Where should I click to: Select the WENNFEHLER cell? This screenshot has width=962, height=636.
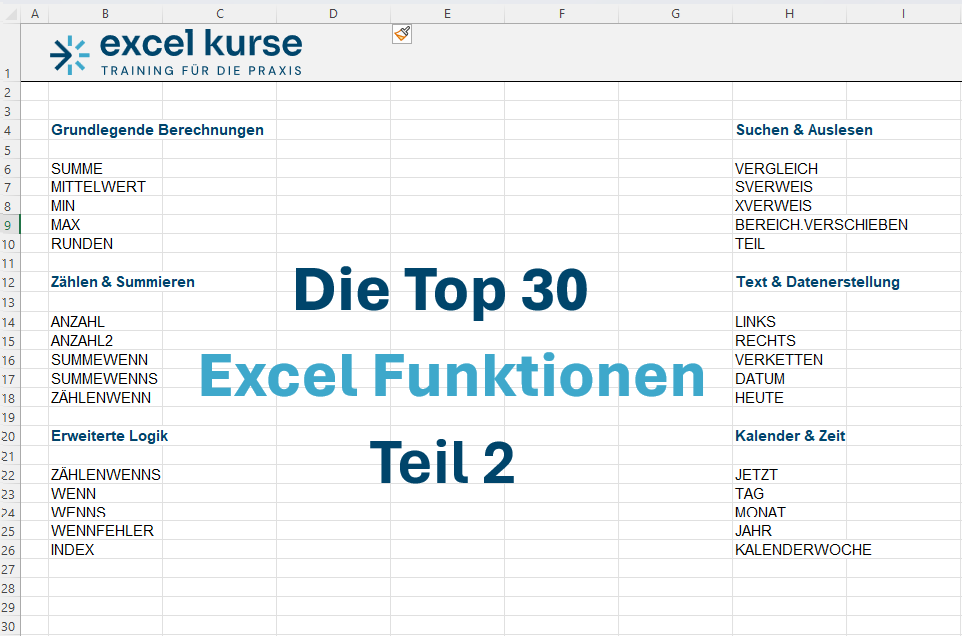[102, 531]
